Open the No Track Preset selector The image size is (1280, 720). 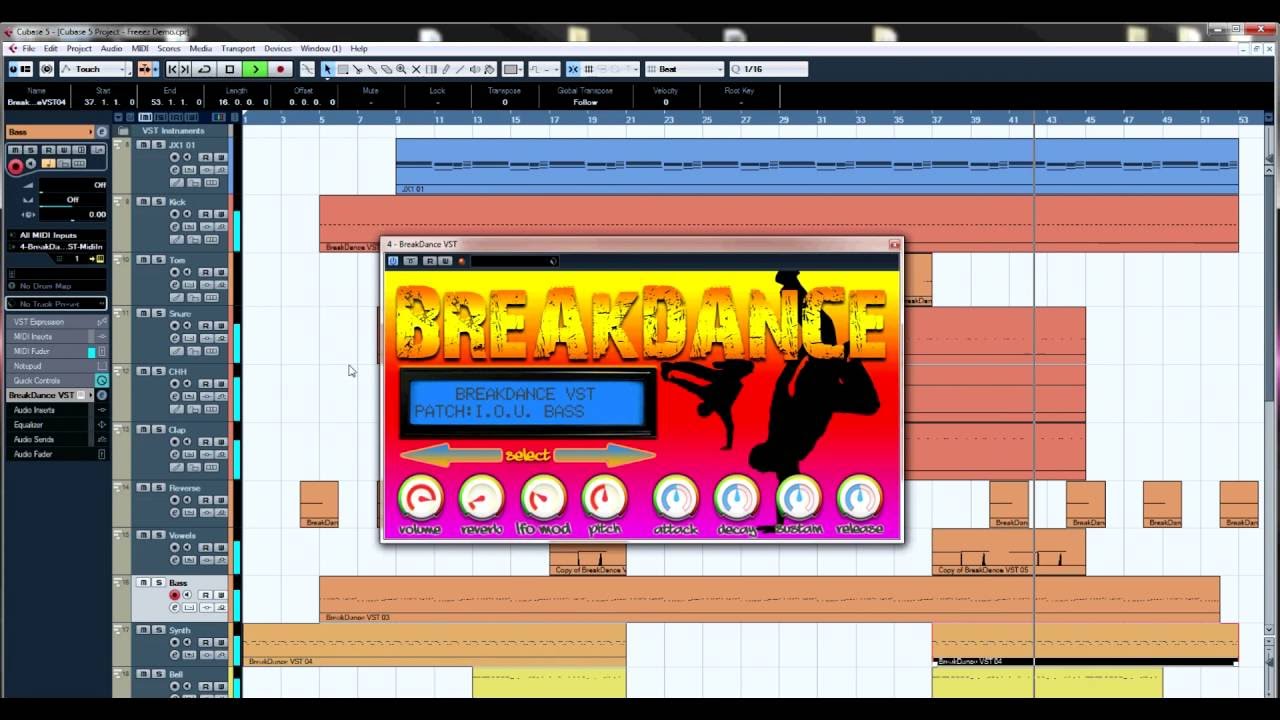click(56, 304)
